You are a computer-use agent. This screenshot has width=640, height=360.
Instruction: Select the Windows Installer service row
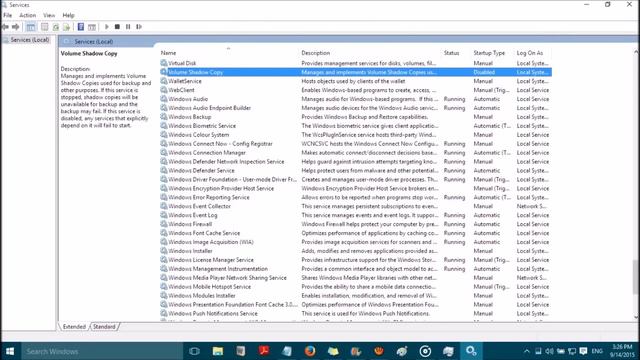[x=355, y=251]
